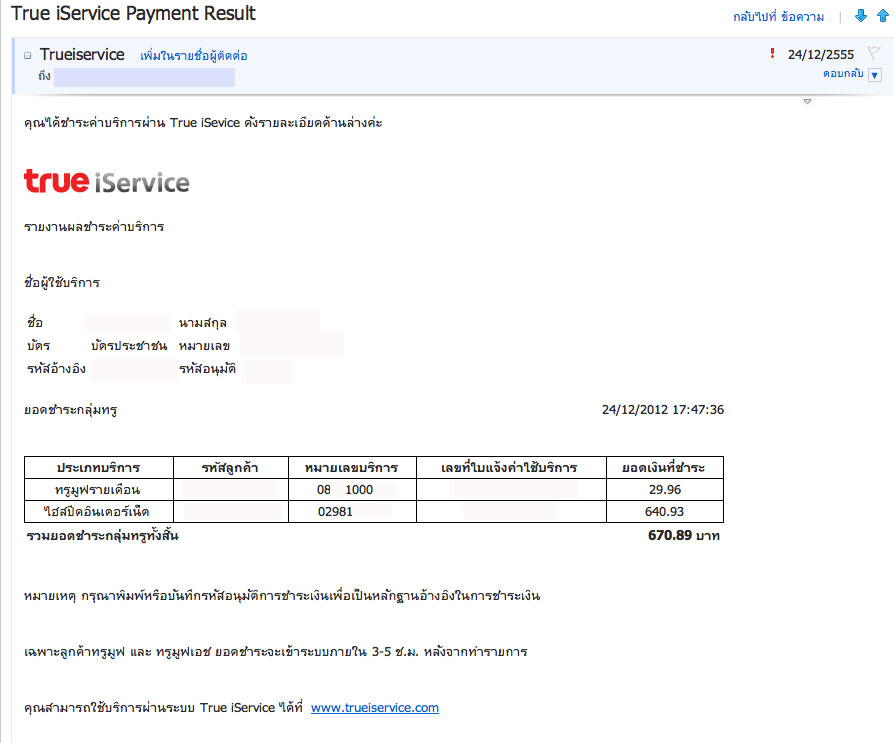Select the recipient address field
The height and width of the screenshot is (743, 894).
(x=144, y=77)
